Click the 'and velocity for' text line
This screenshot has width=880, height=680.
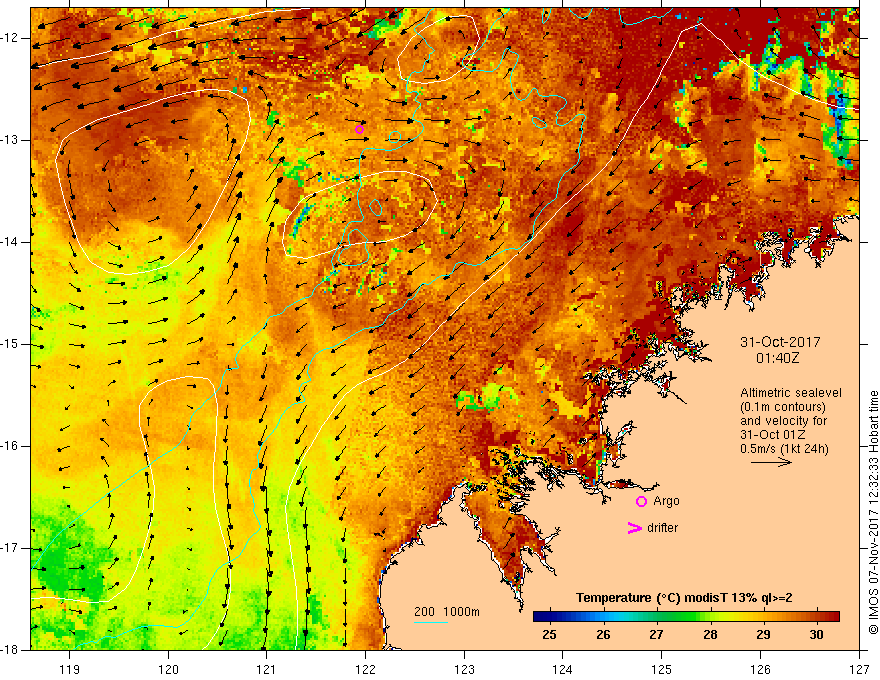click(x=783, y=421)
